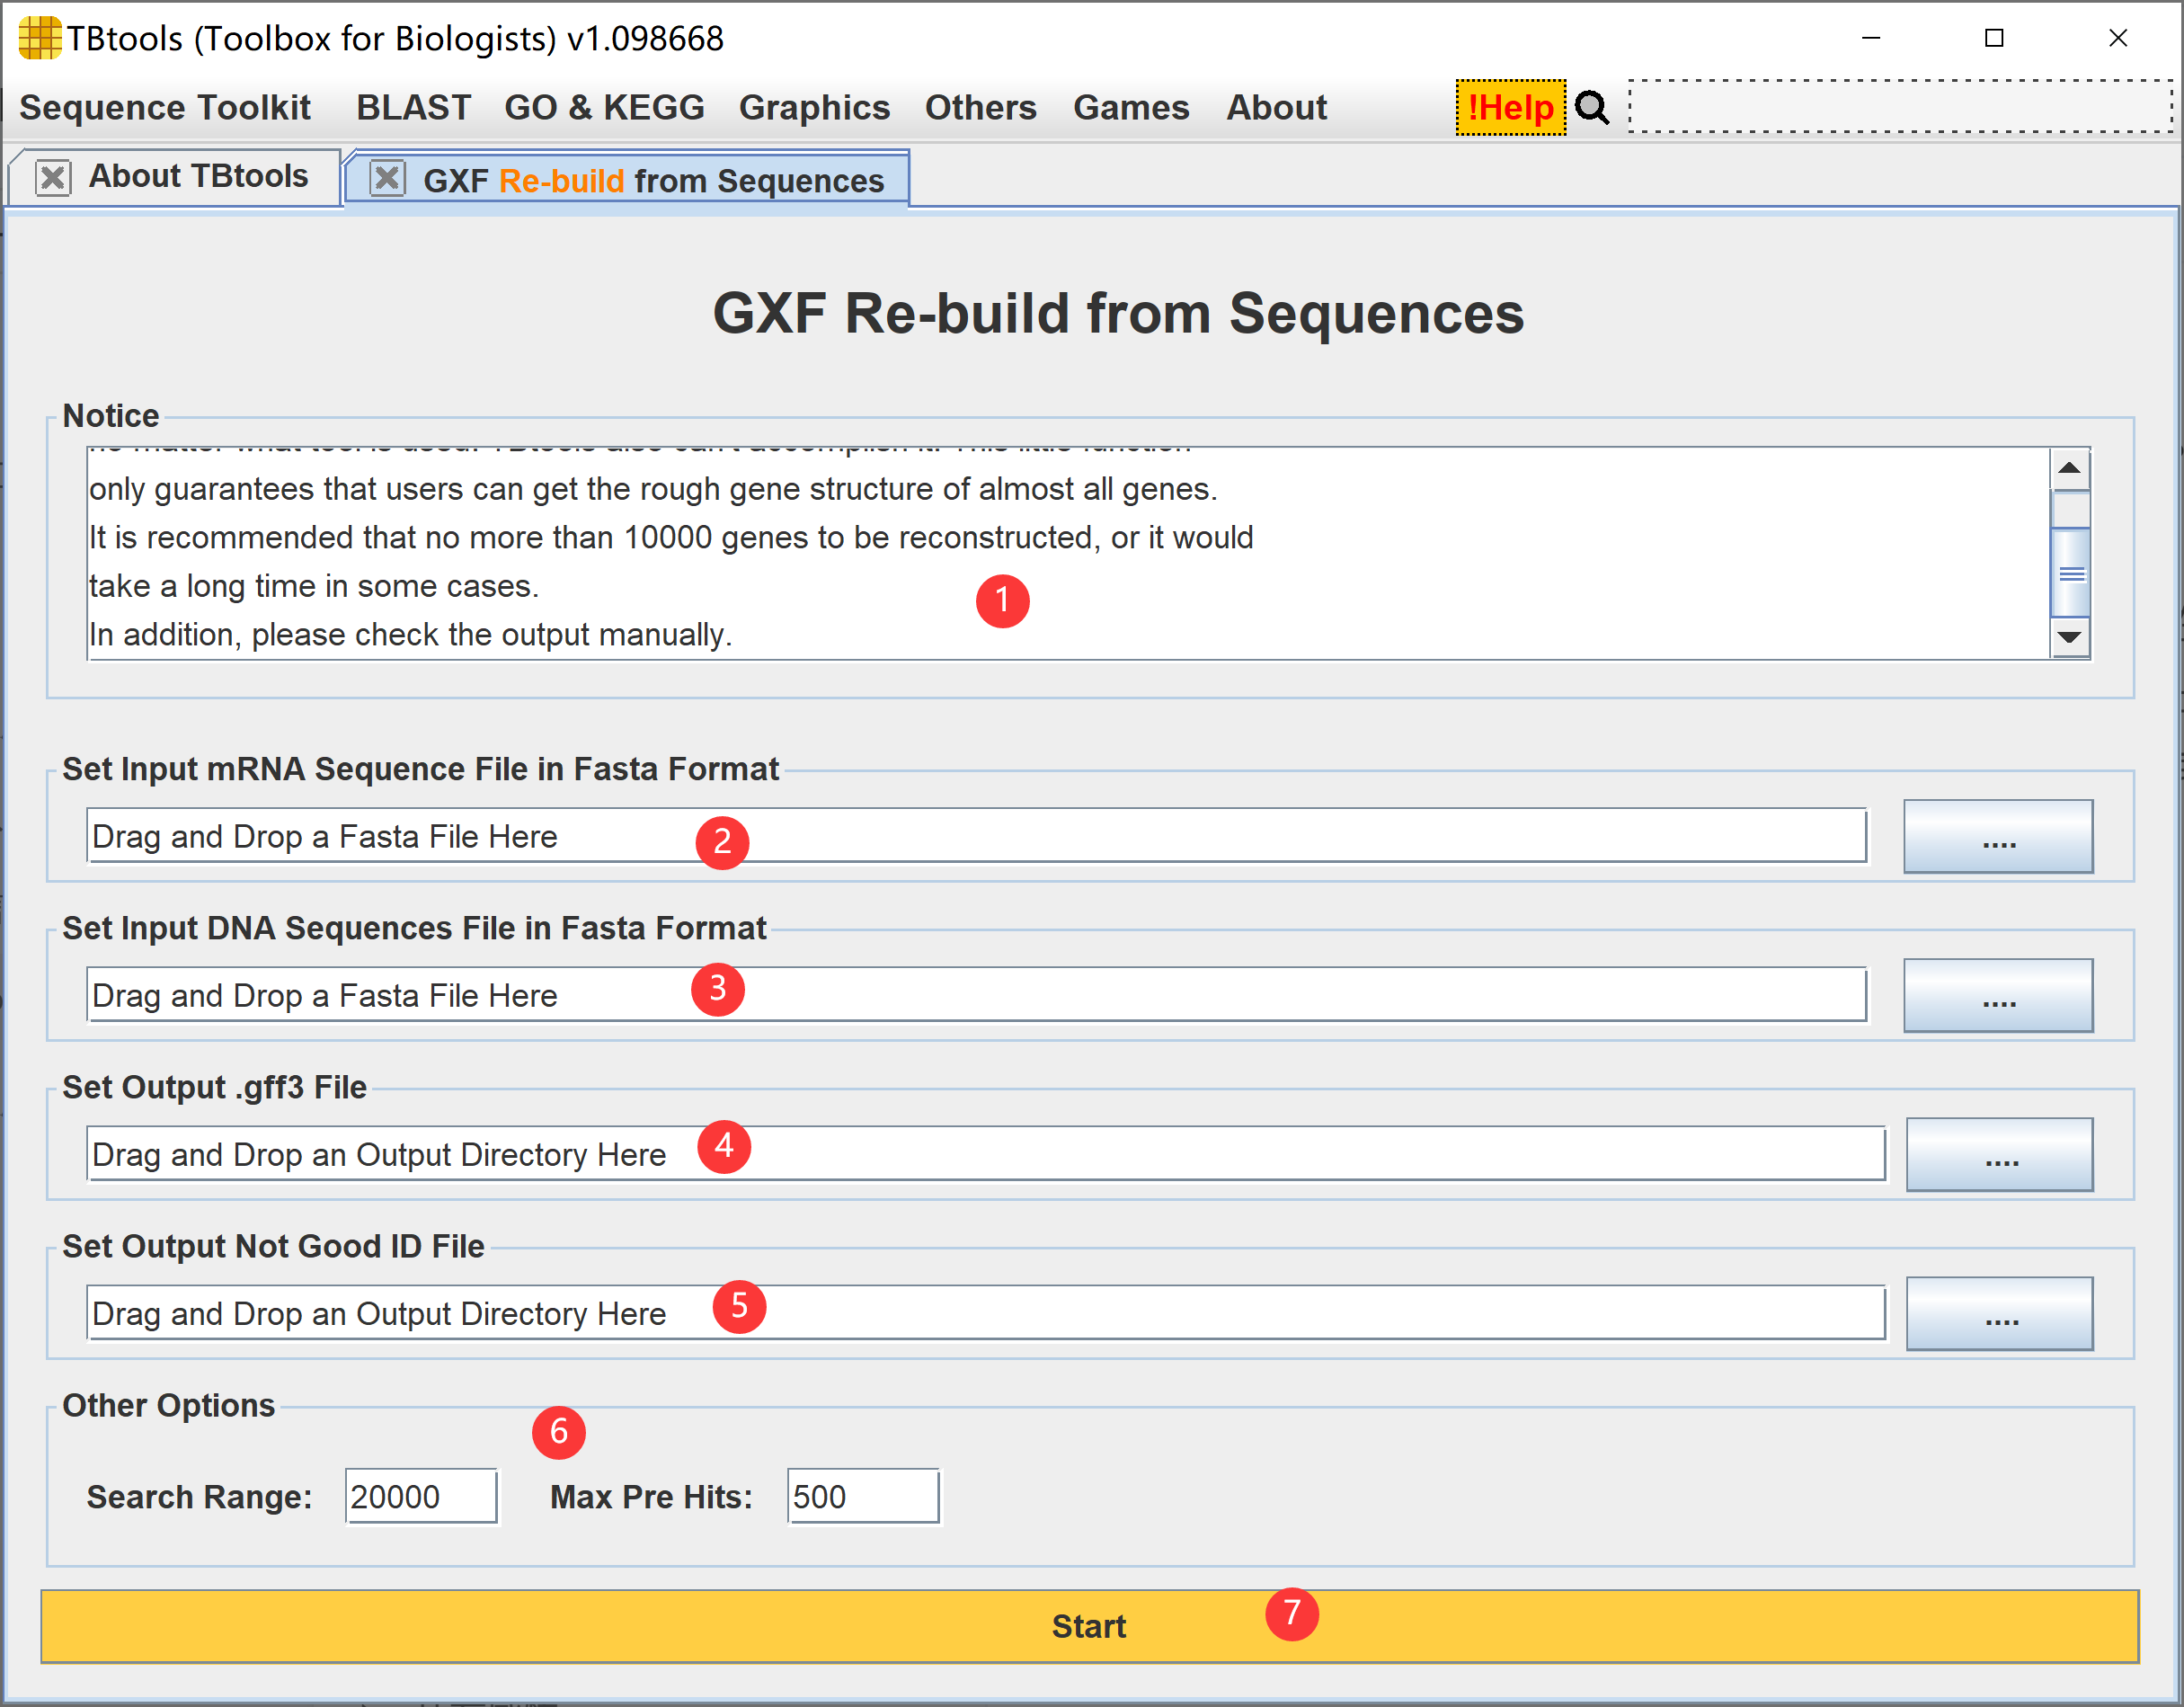Open the GO & KEGG menu

point(604,107)
